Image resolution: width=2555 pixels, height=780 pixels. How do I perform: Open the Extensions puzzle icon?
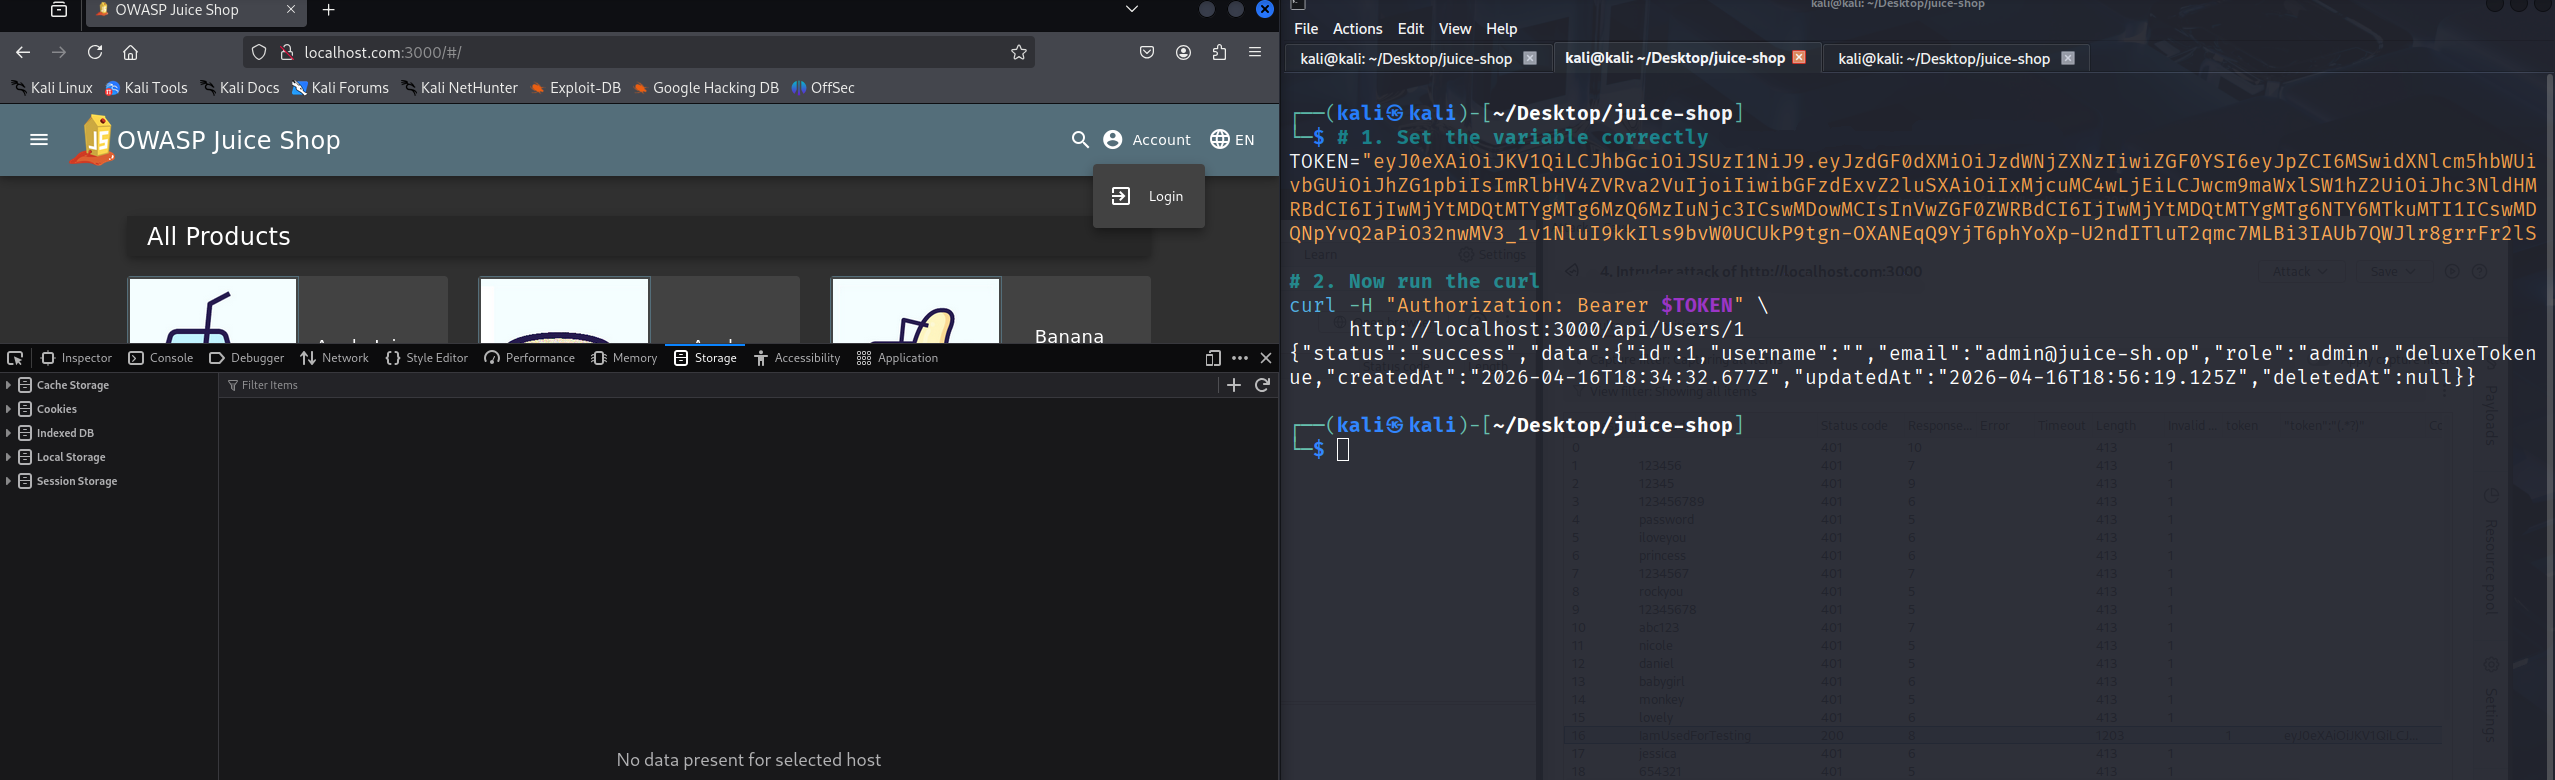tap(1219, 52)
